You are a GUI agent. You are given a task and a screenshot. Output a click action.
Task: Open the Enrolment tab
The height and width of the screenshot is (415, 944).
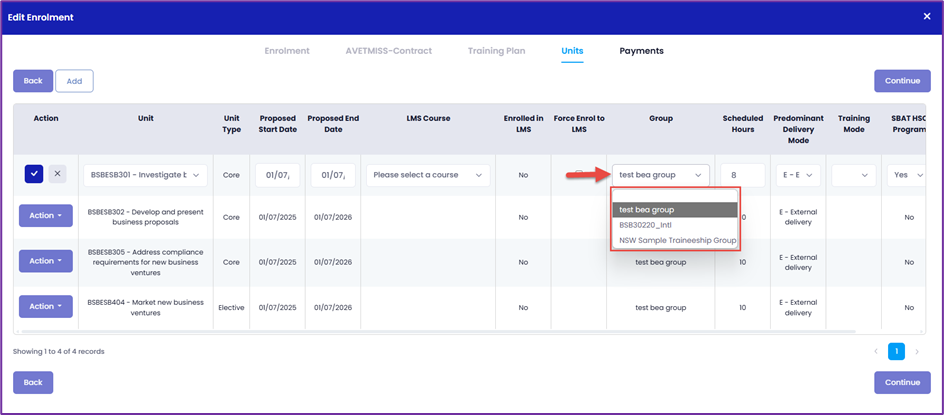click(x=287, y=51)
